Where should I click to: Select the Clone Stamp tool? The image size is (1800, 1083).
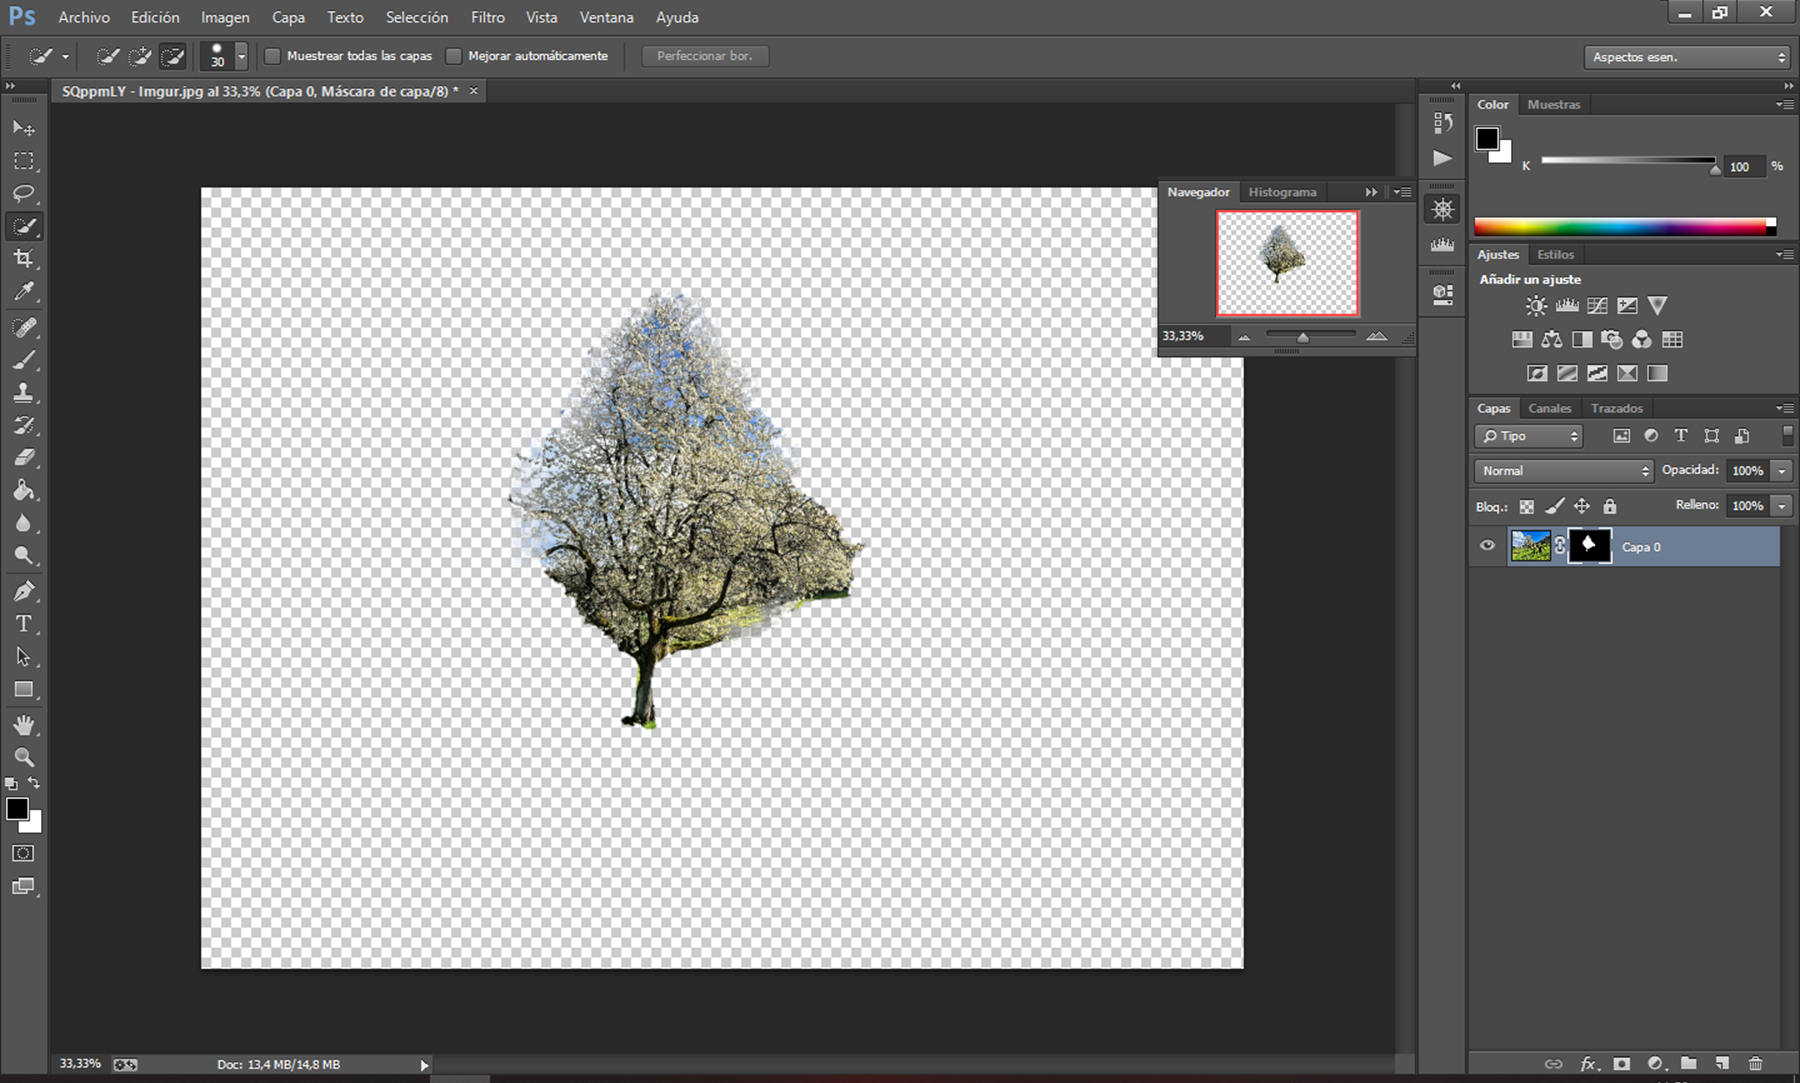tap(24, 393)
